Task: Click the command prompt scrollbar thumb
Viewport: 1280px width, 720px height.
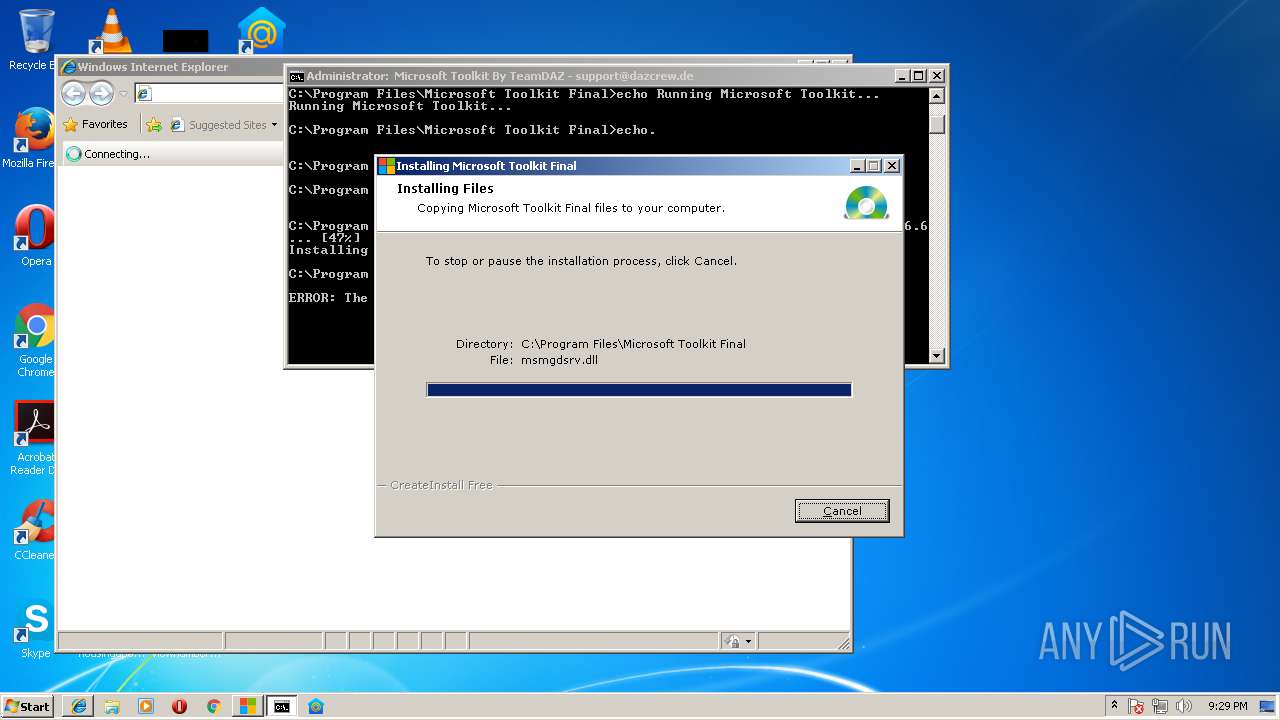Action: click(937, 123)
